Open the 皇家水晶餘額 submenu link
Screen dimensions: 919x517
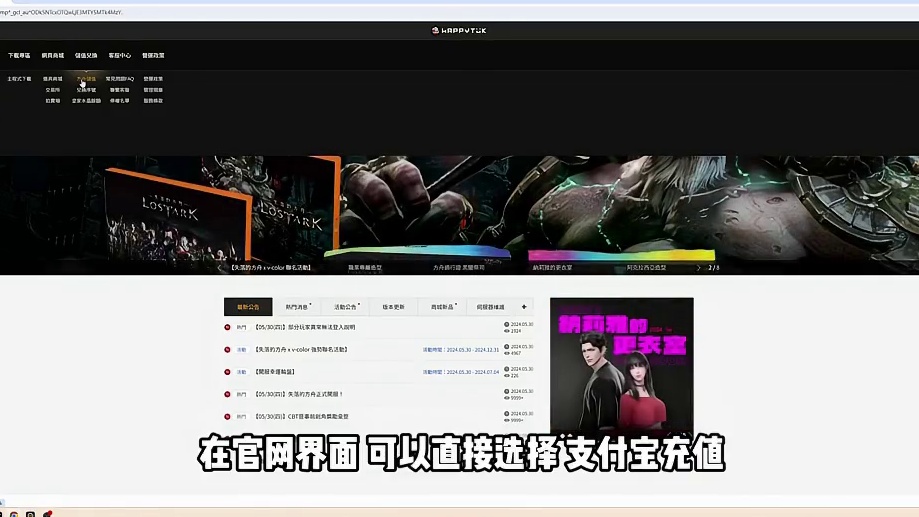click(86, 101)
